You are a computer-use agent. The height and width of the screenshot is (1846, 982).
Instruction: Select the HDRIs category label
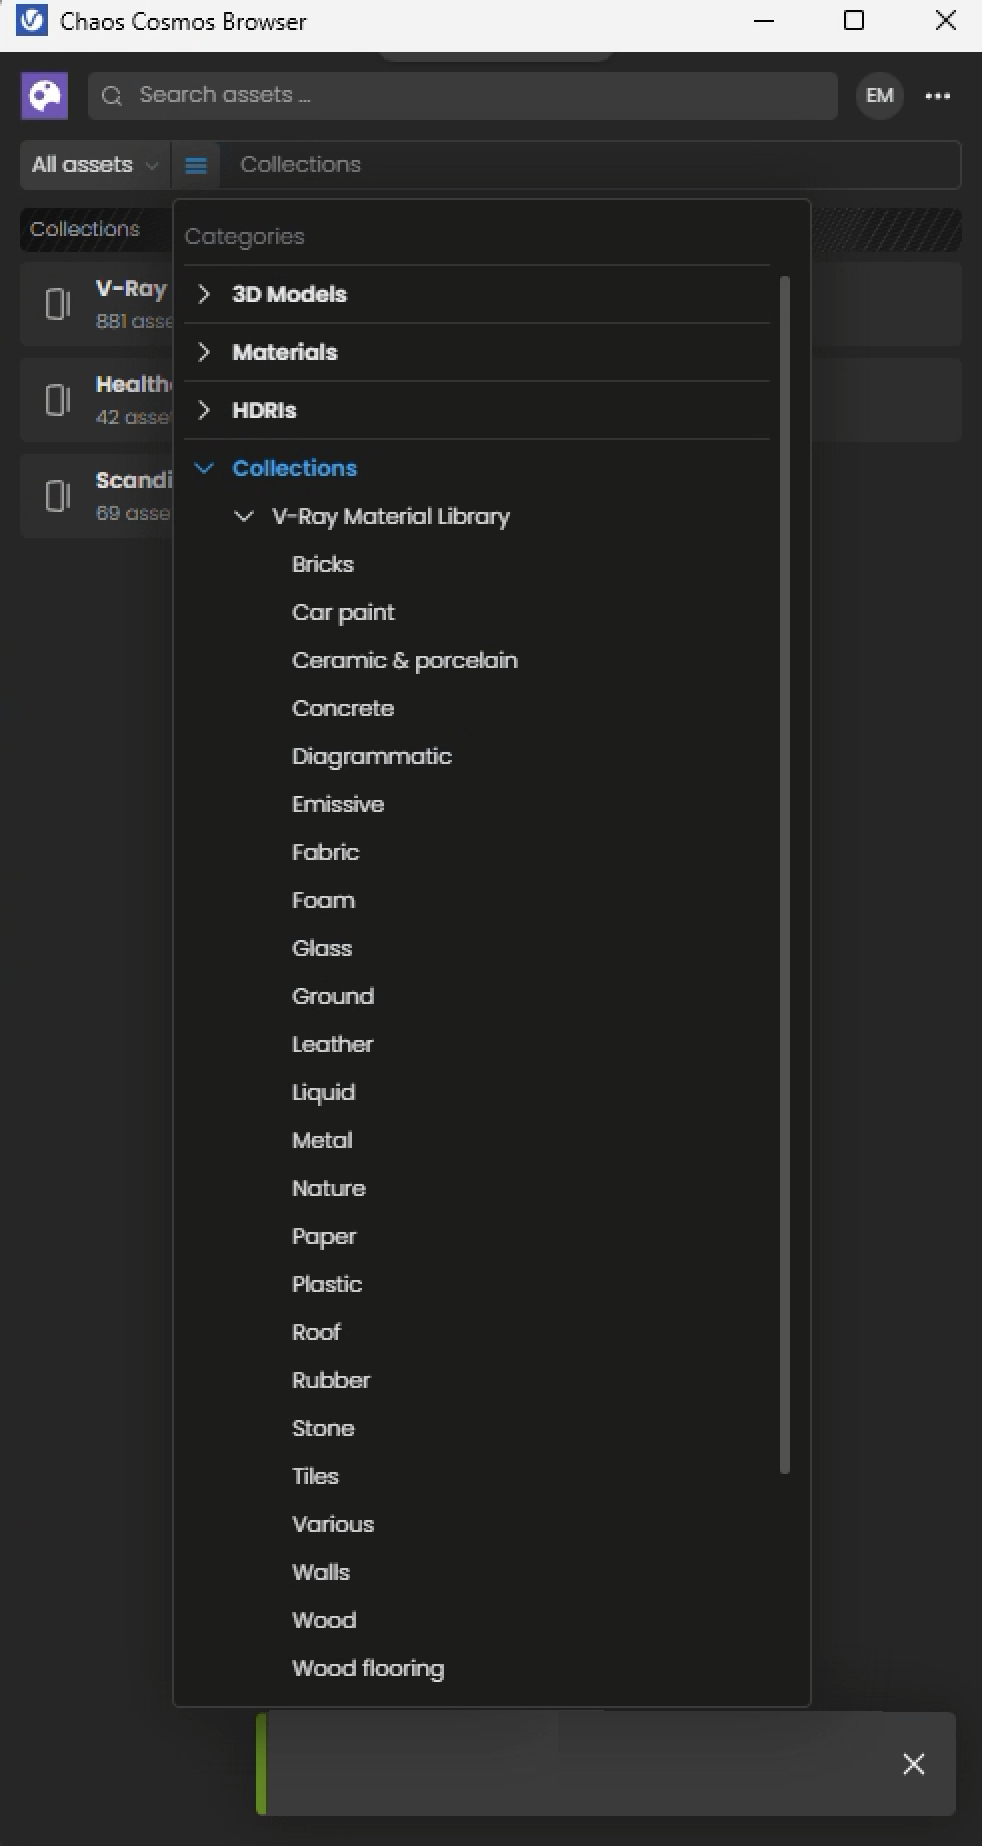point(264,410)
